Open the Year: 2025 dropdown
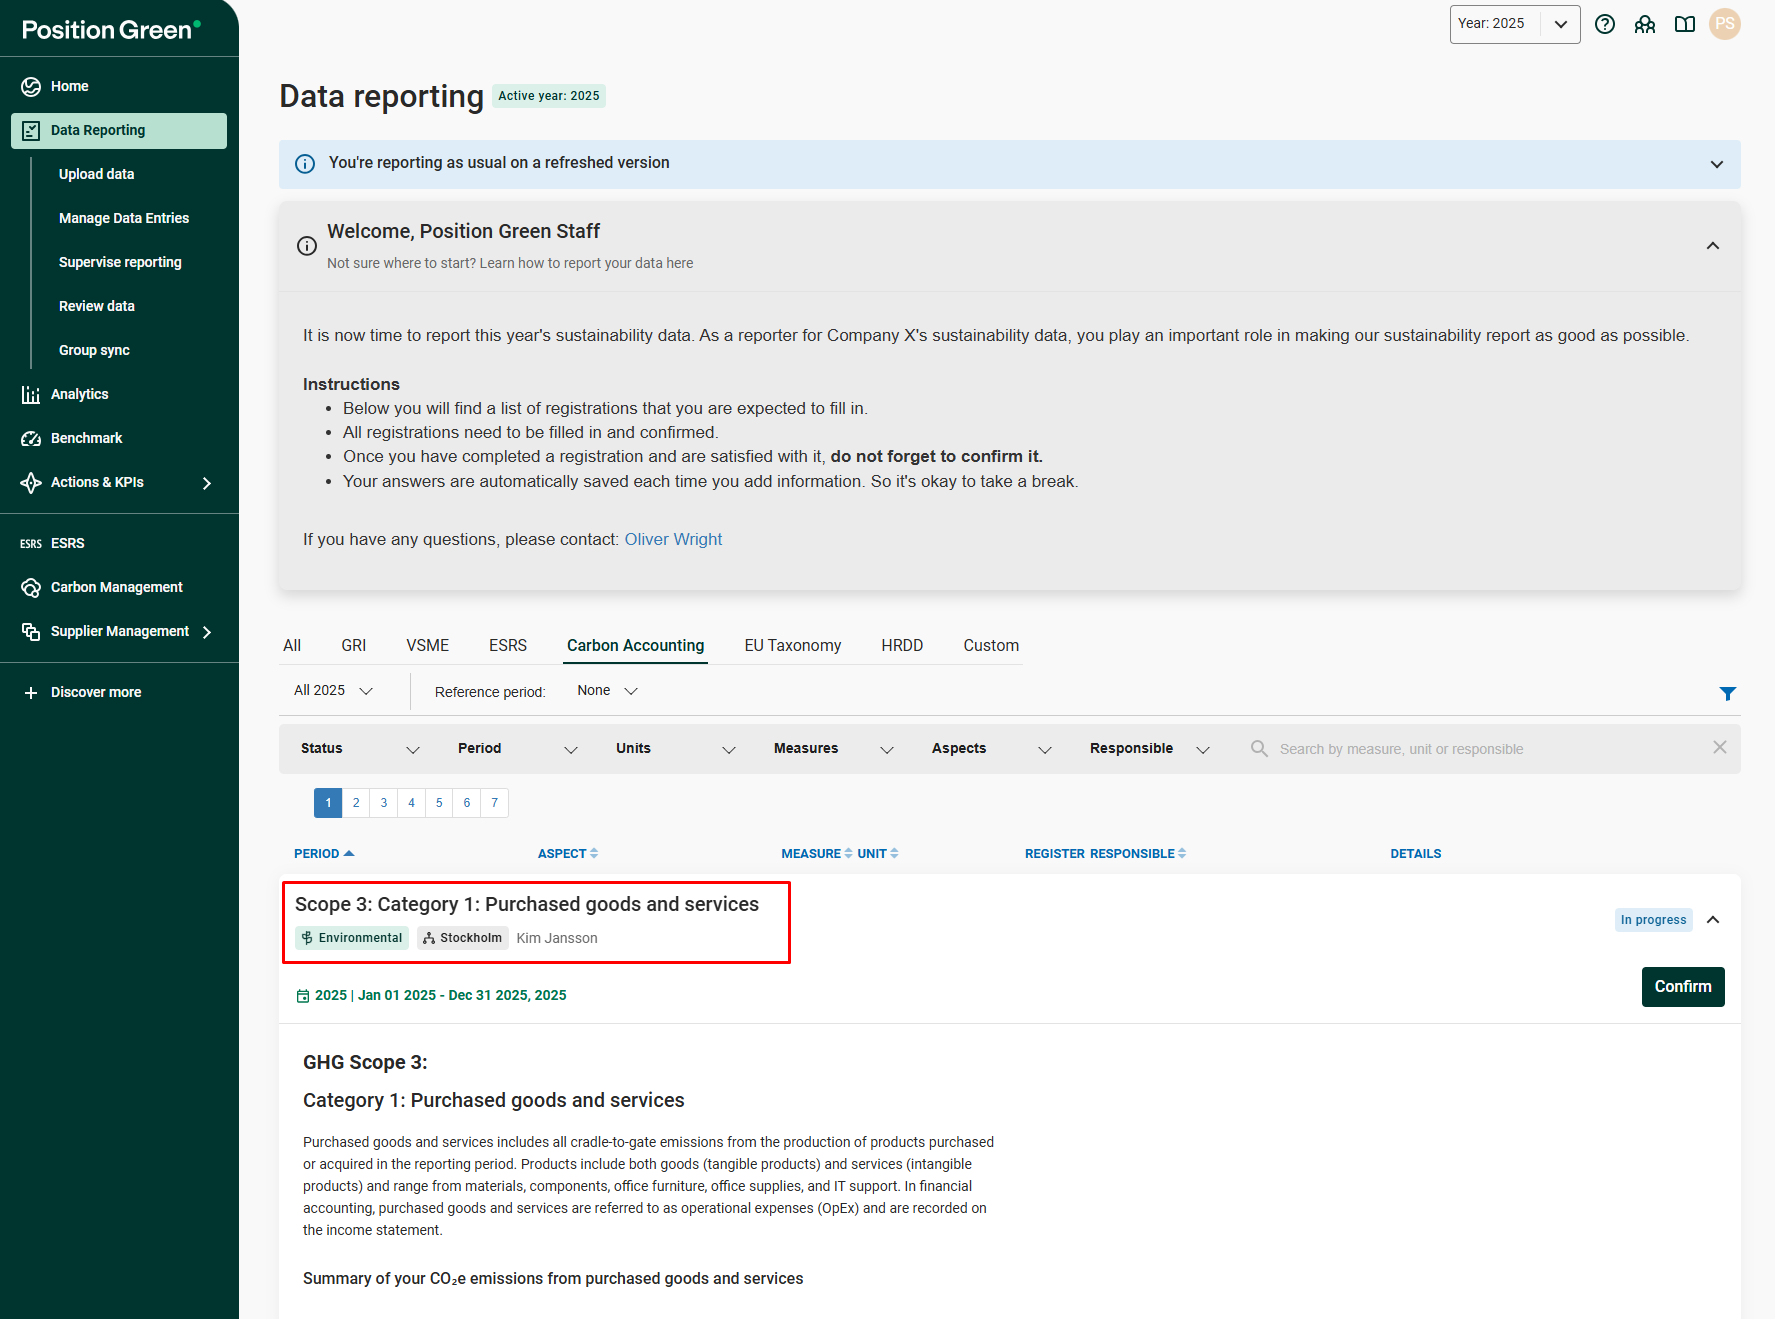 coord(1515,24)
